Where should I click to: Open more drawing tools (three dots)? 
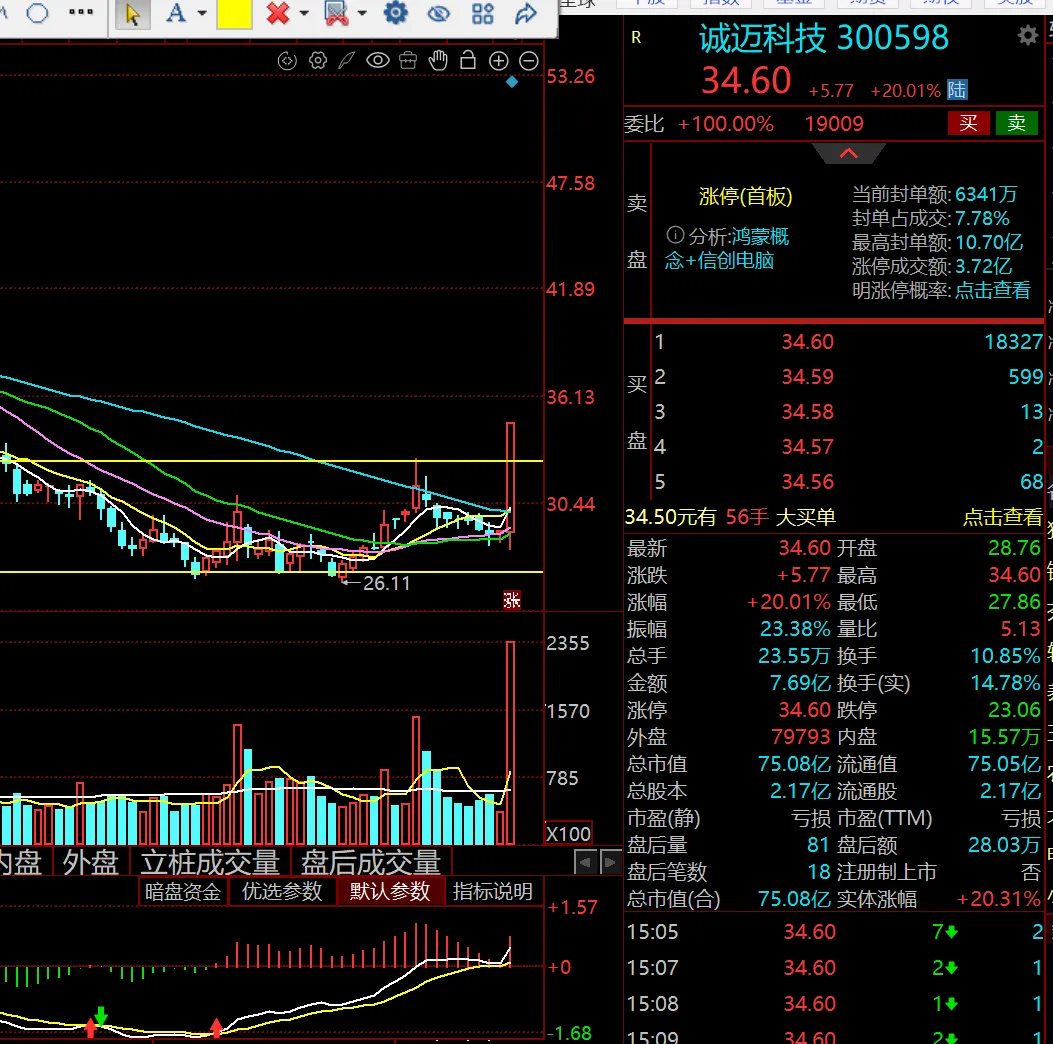pos(81,12)
